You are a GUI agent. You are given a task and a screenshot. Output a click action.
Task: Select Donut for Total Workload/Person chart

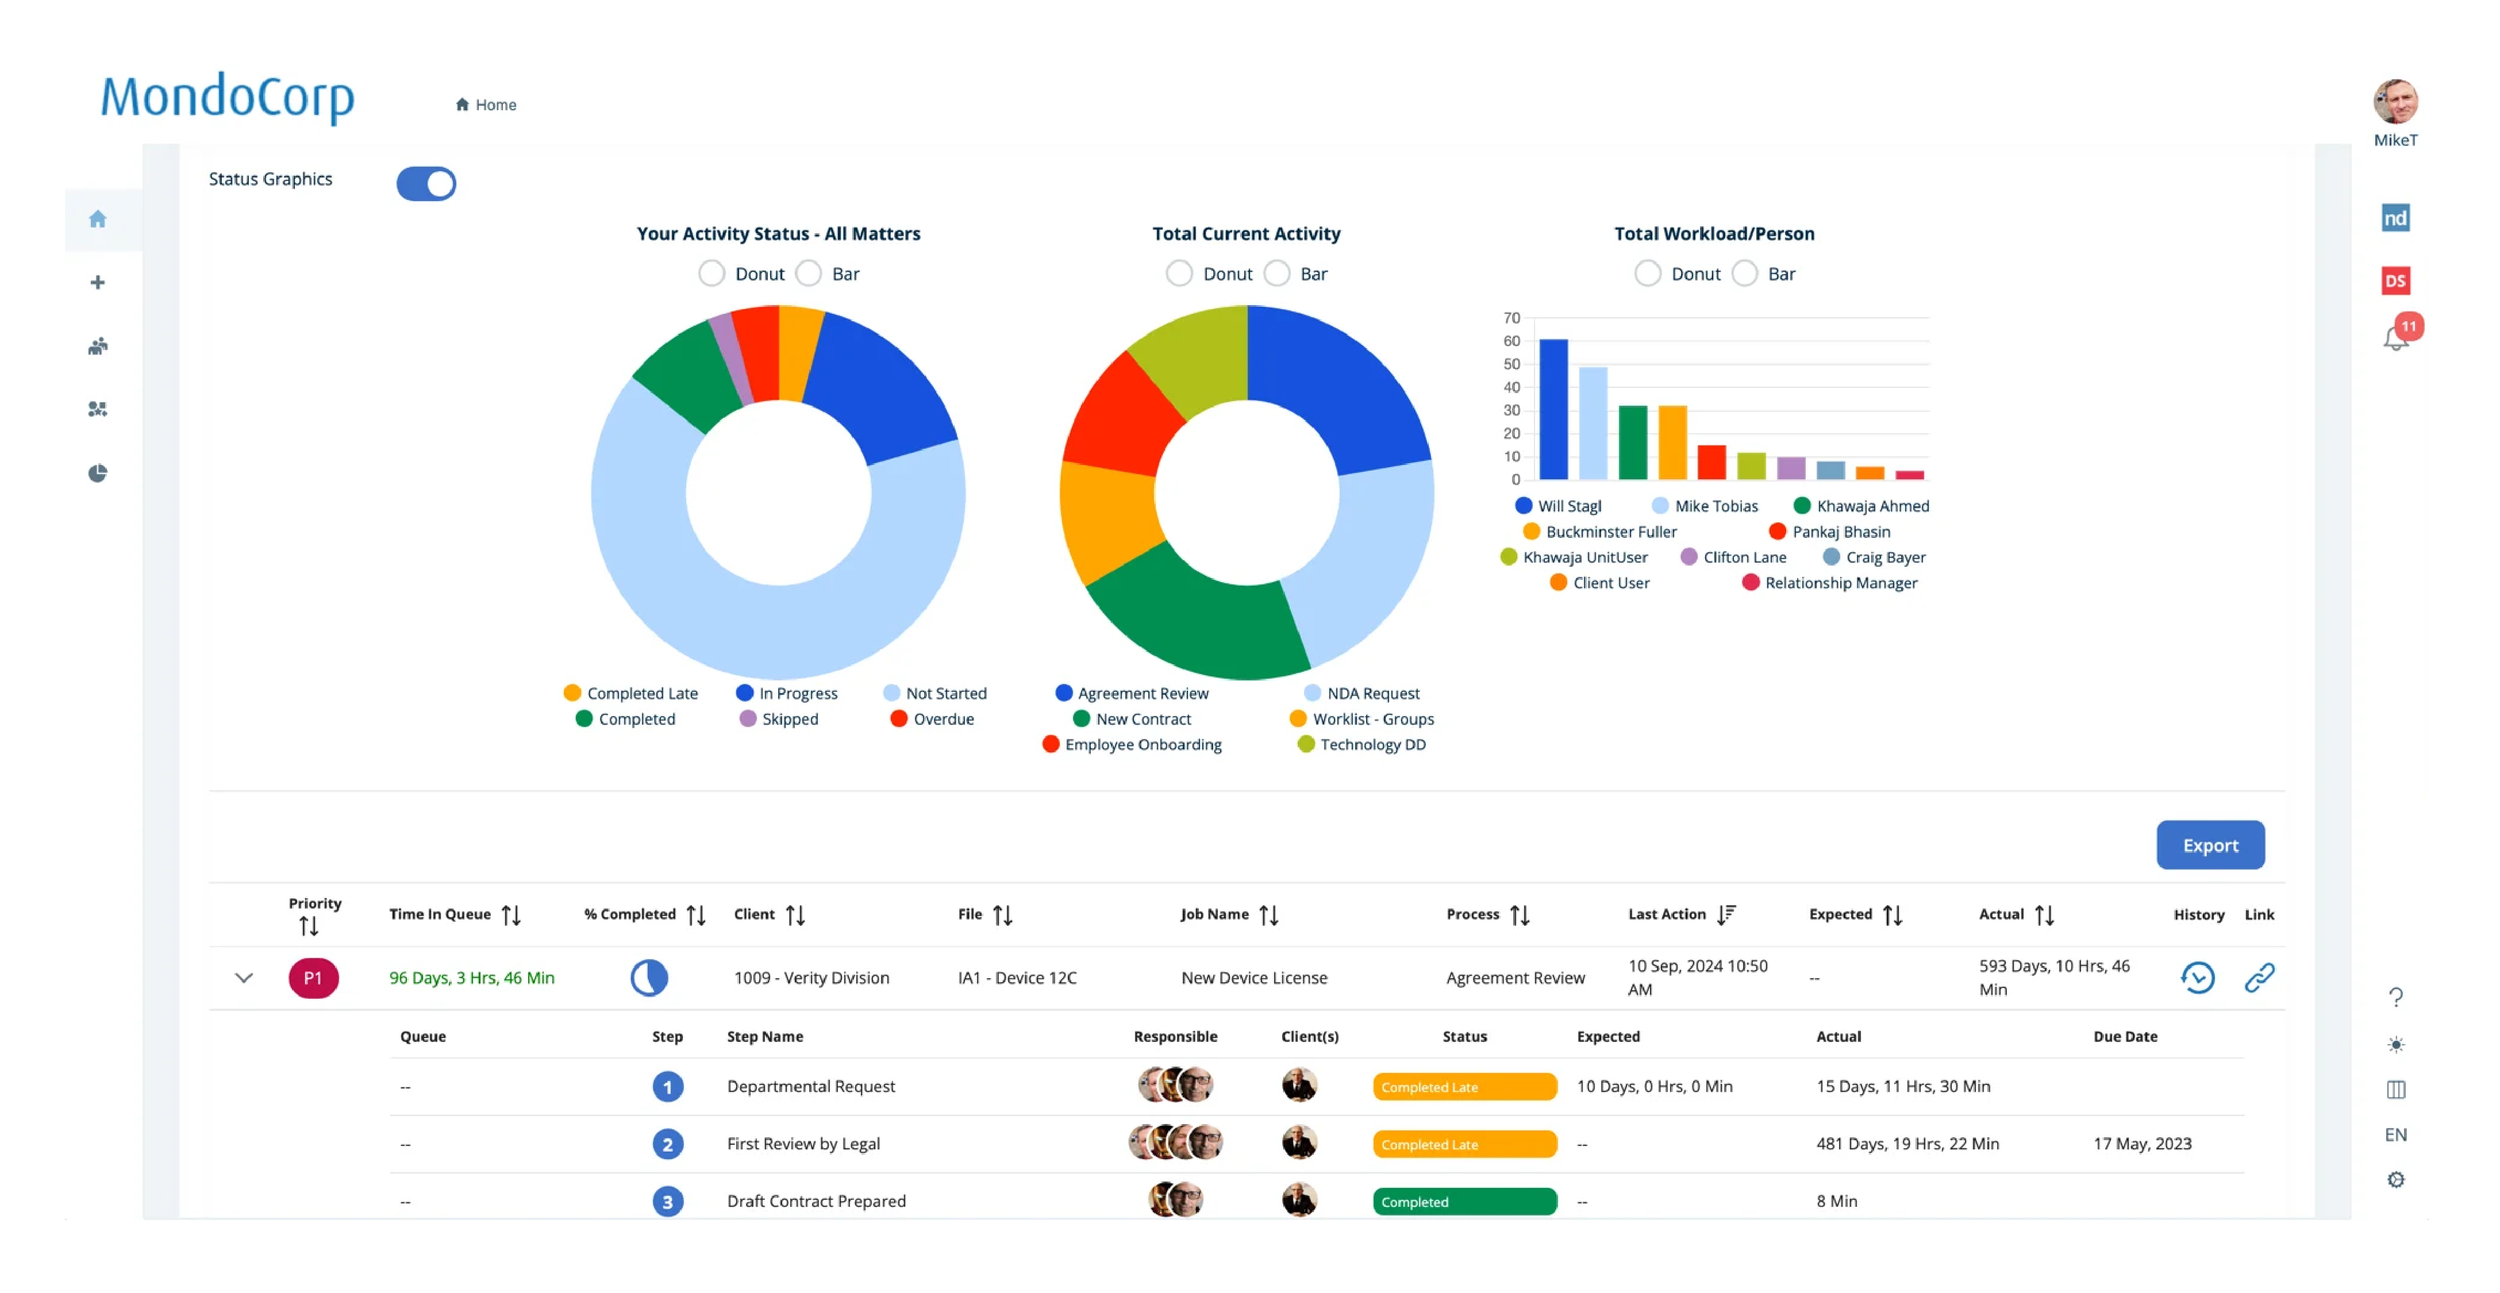[x=1647, y=274]
